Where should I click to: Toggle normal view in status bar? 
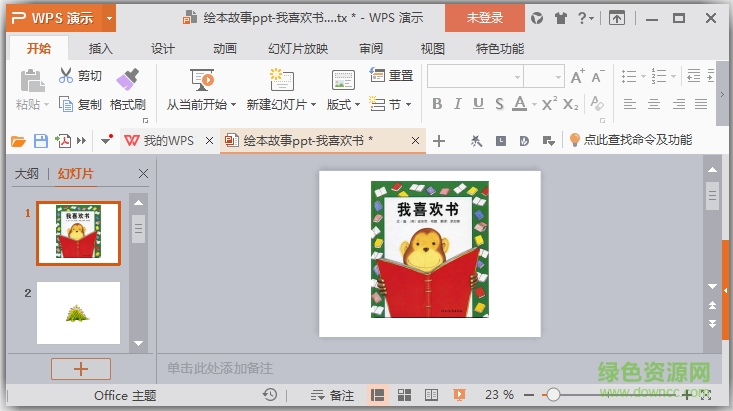(x=377, y=395)
